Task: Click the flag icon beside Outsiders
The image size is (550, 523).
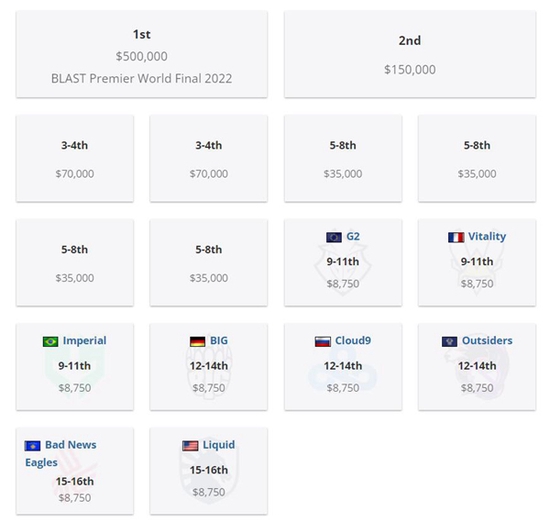Action: click(x=449, y=342)
